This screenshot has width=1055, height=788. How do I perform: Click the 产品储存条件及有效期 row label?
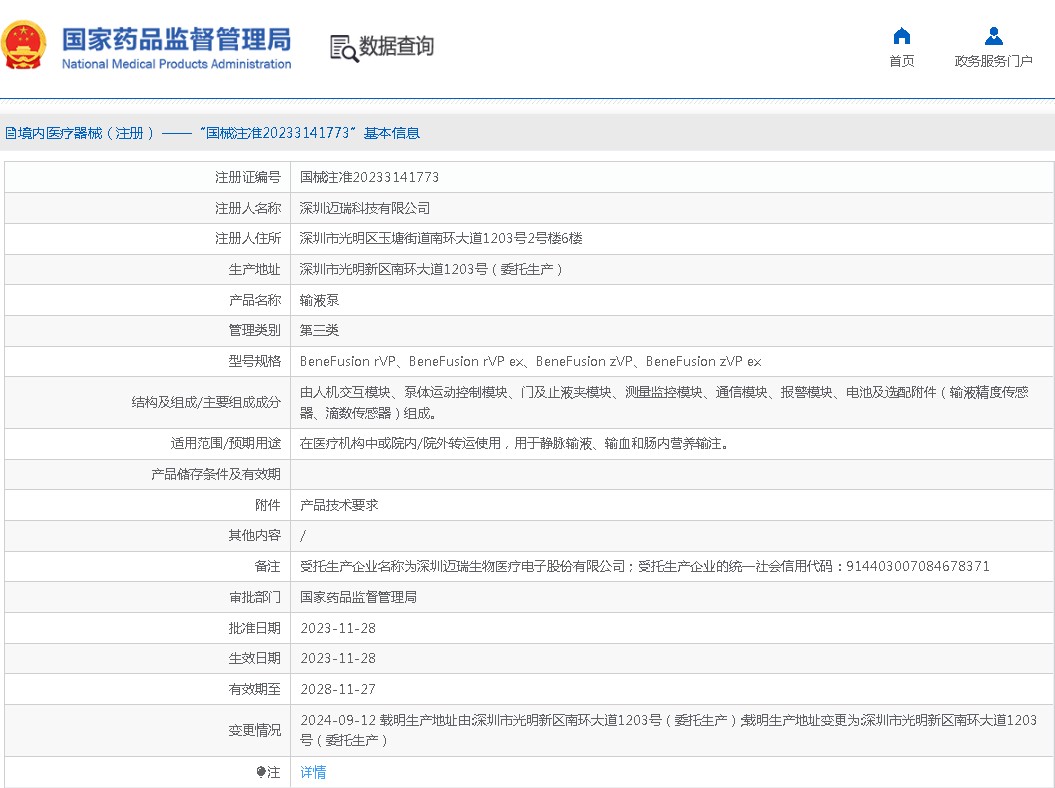(215, 474)
